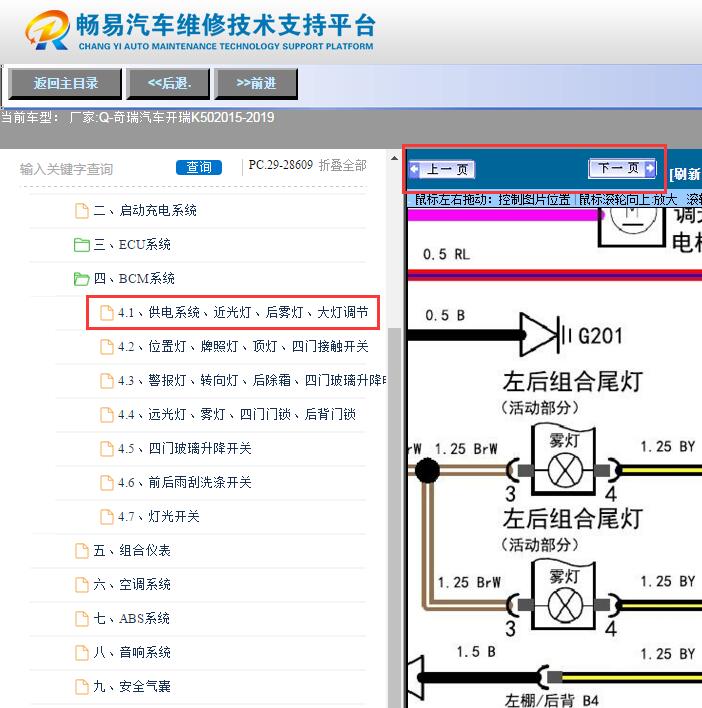Screen dimensions: 702x708
Task: Open 八、音响系统 tree item
Action: [132, 652]
